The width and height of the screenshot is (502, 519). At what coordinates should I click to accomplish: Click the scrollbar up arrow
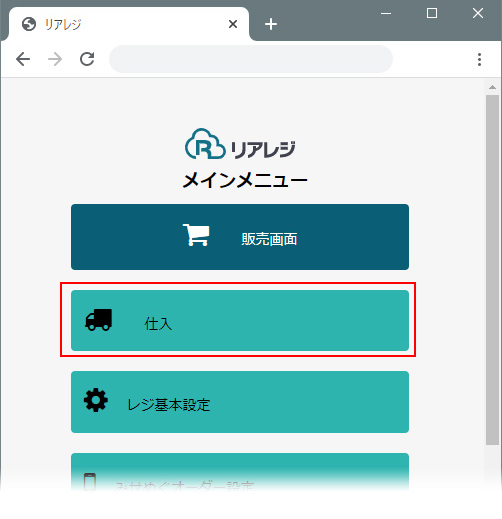pyautogui.click(x=492, y=87)
